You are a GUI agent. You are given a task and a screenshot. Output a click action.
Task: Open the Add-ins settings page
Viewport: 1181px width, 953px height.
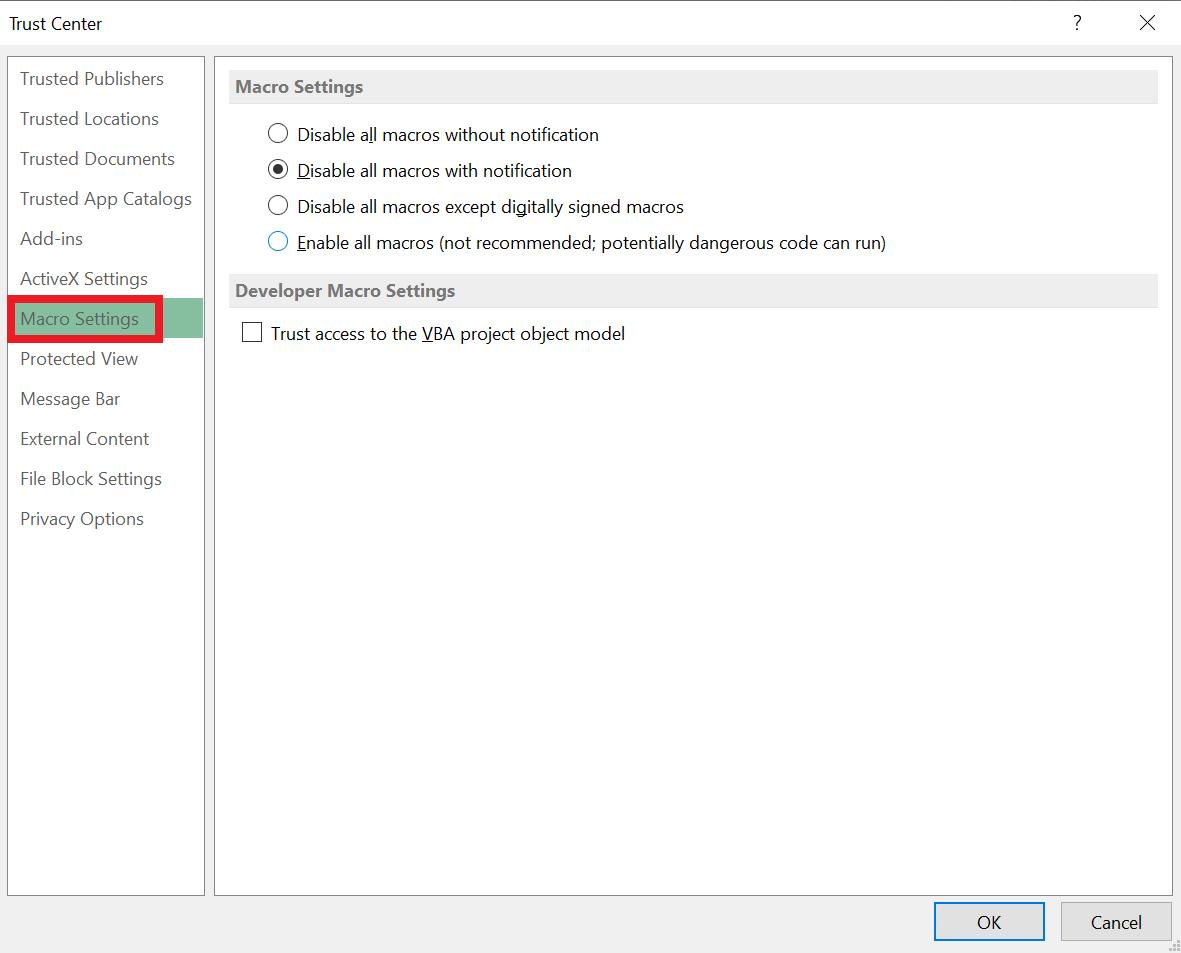[x=51, y=239]
